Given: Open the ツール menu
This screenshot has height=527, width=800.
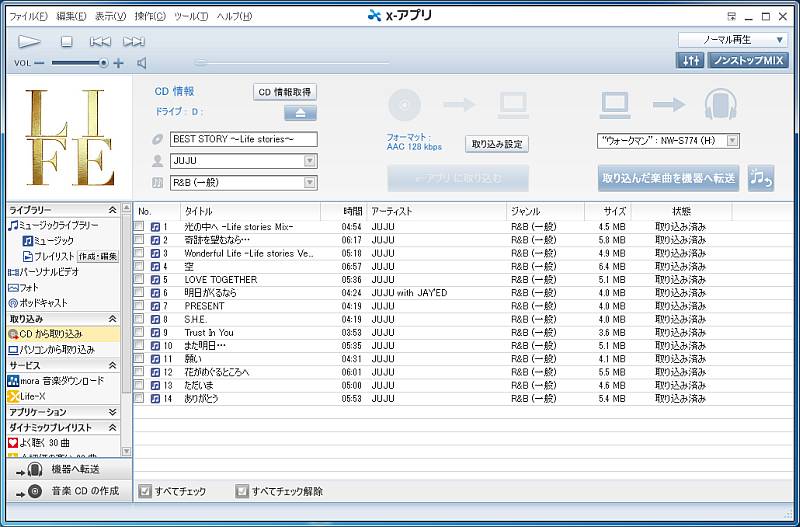Looking at the screenshot, I should pos(191,16).
